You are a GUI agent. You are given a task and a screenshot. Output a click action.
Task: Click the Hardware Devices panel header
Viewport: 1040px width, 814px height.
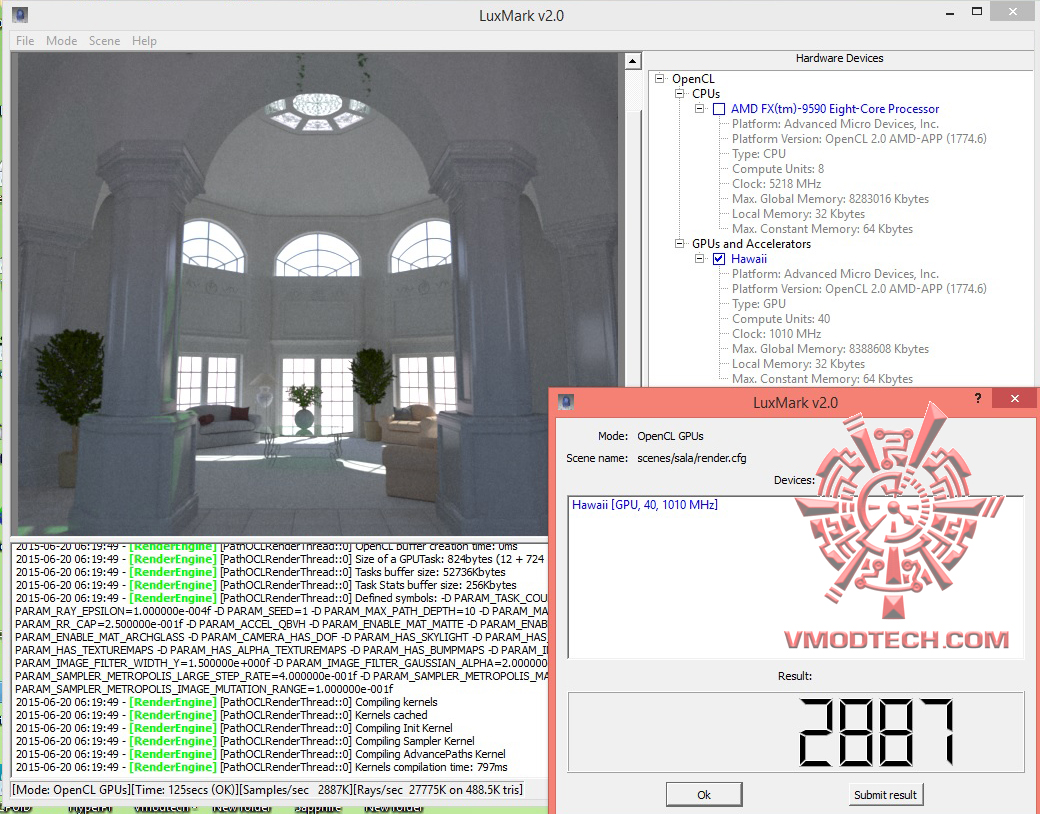coord(839,58)
